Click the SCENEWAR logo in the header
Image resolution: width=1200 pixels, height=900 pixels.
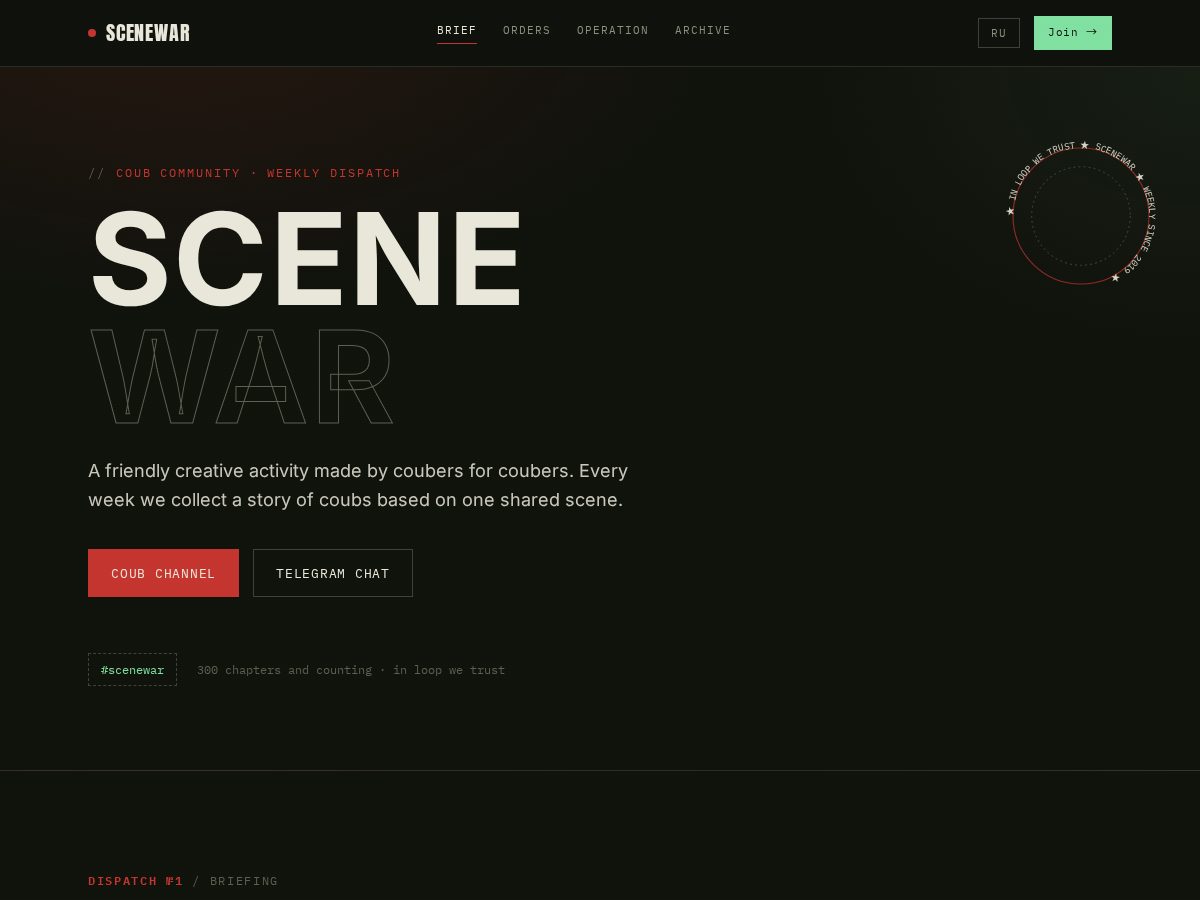[x=139, y=33]
